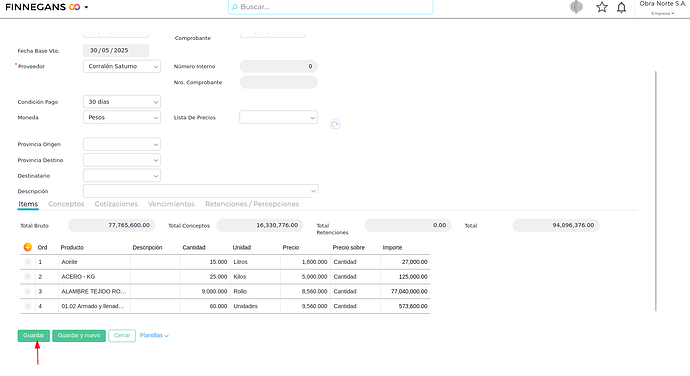690x376 pixels.
Task: Click the price 9,560.000 cell
Action: click(305, 306)
